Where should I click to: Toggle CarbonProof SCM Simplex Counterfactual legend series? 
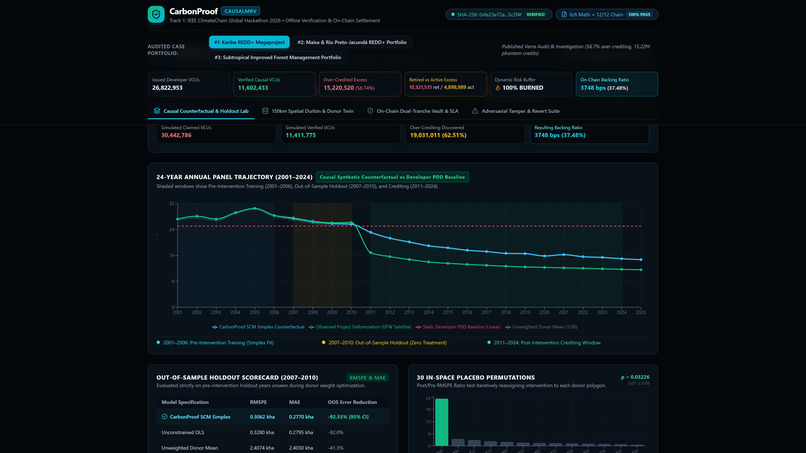258,327
